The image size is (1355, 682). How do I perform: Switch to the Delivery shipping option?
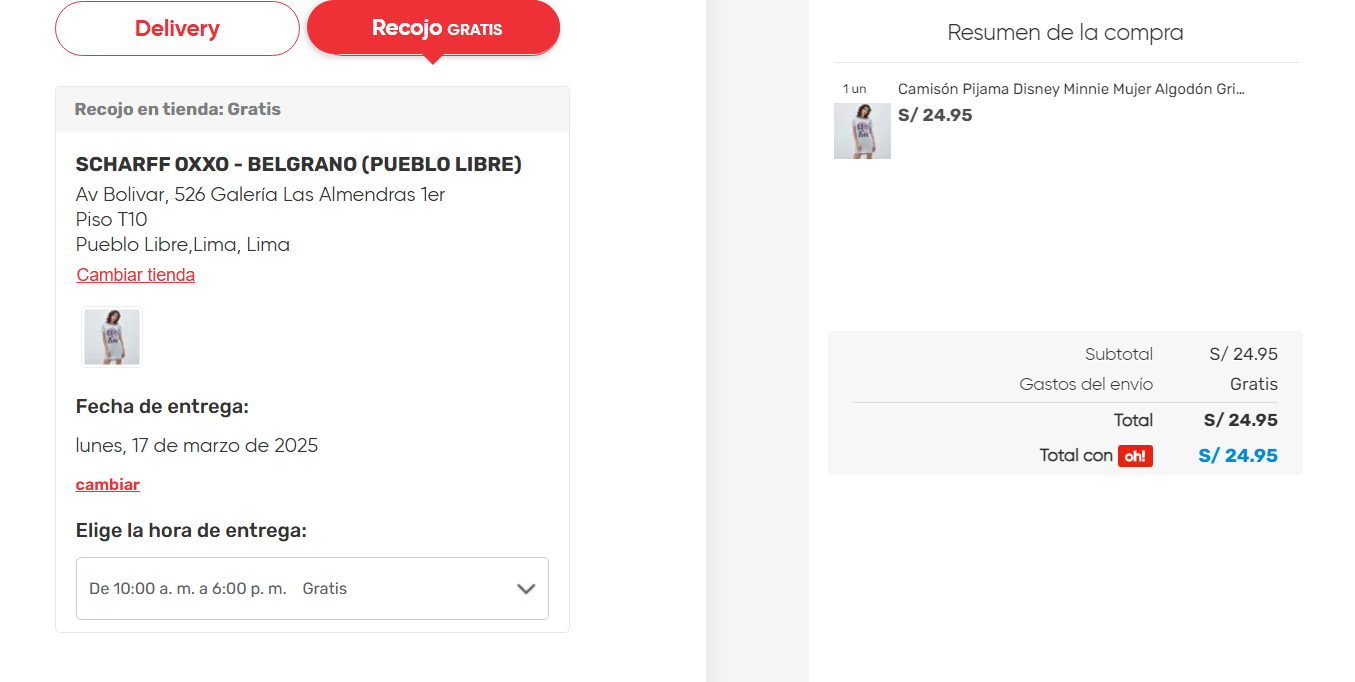pyautogui.click(x=177, y=29)
